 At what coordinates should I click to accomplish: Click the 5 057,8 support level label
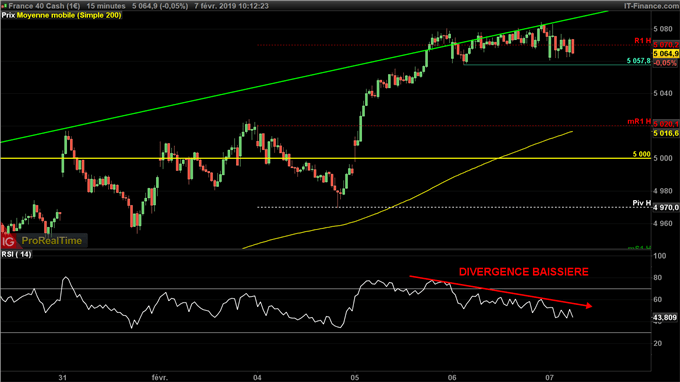[x=638, y=61]
